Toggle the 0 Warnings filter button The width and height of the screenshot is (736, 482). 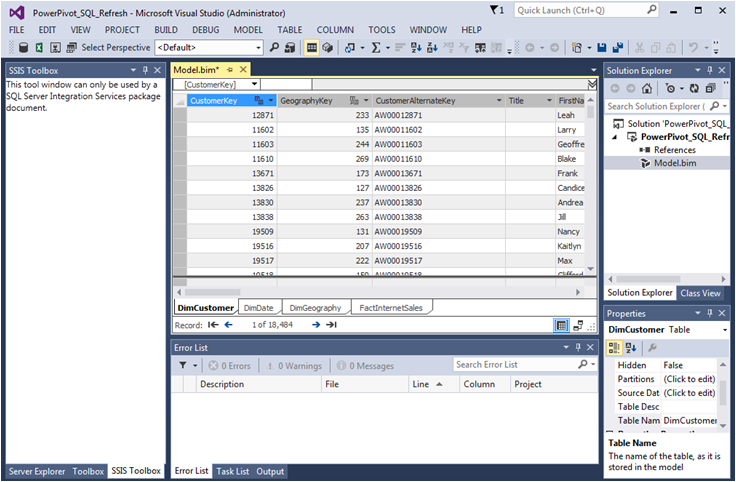coord(294,366)
